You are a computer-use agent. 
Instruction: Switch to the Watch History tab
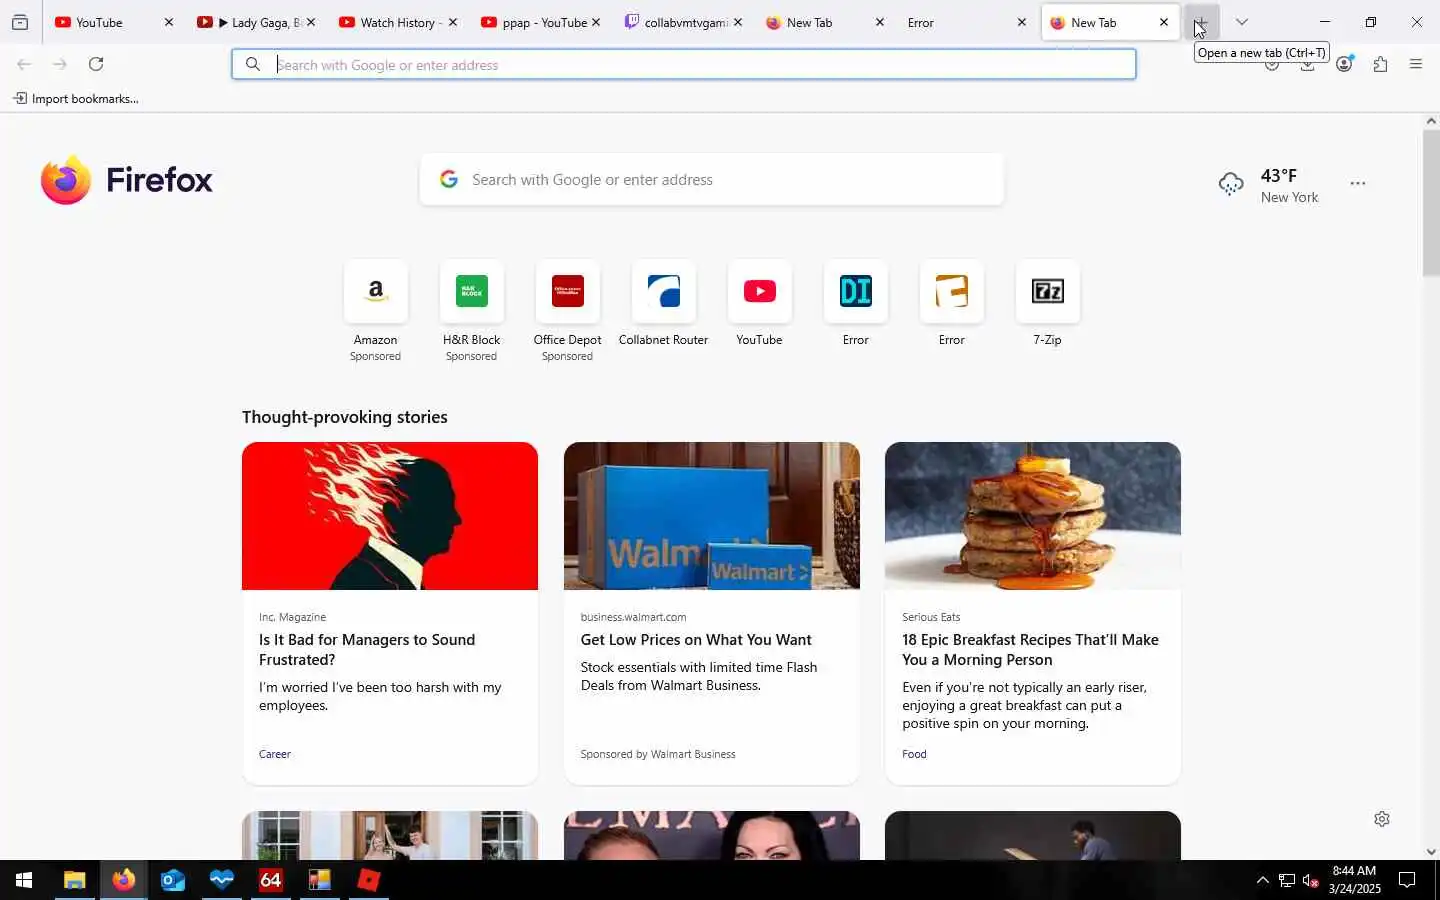point(395,22)
